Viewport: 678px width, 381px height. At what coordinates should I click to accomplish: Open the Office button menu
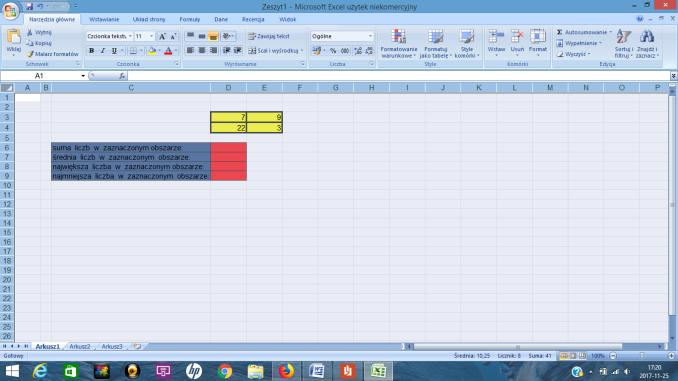pos(10,10)
